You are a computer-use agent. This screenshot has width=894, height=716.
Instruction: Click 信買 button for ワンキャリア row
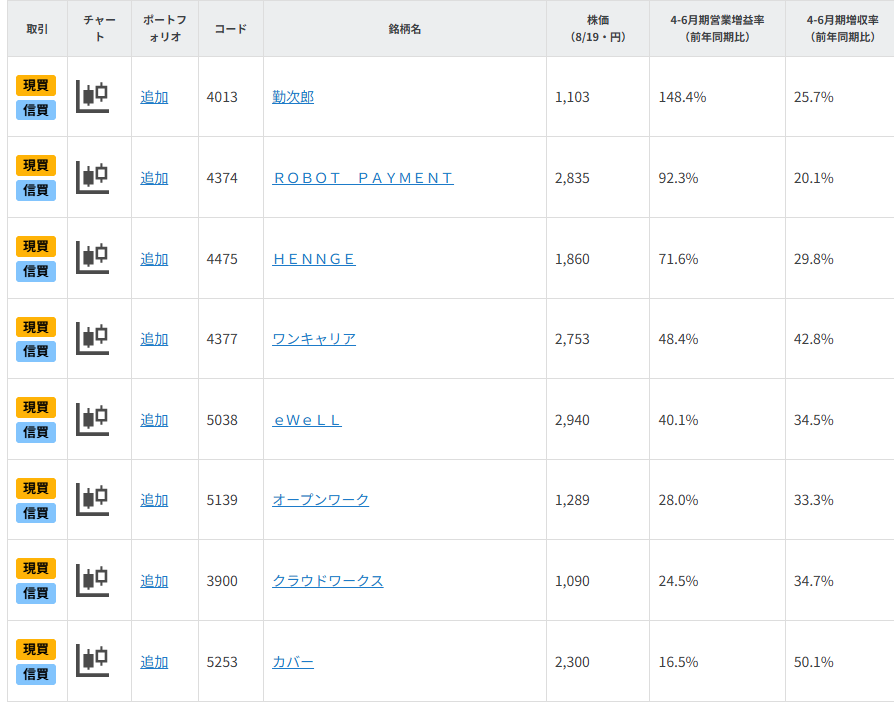click(x=36, y=352)
